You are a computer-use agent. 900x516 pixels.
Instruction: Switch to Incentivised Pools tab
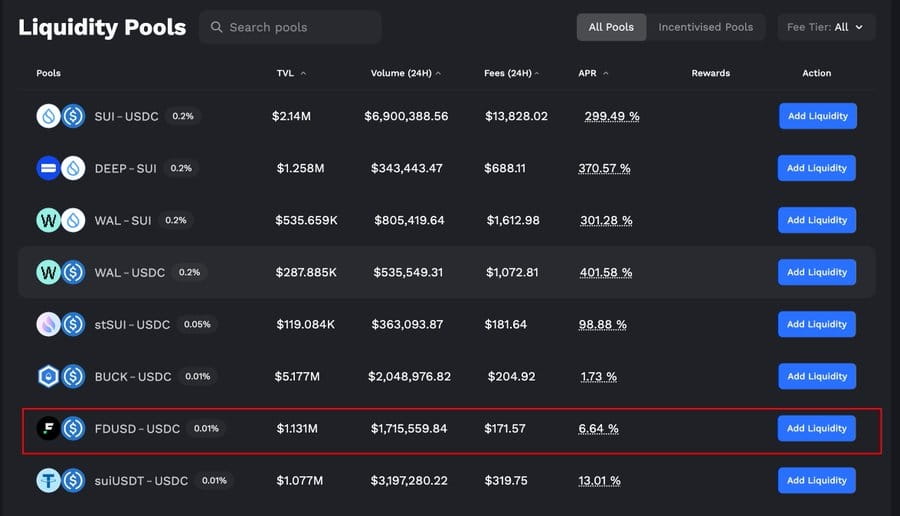pyautogui.click(x=705, y=27)
